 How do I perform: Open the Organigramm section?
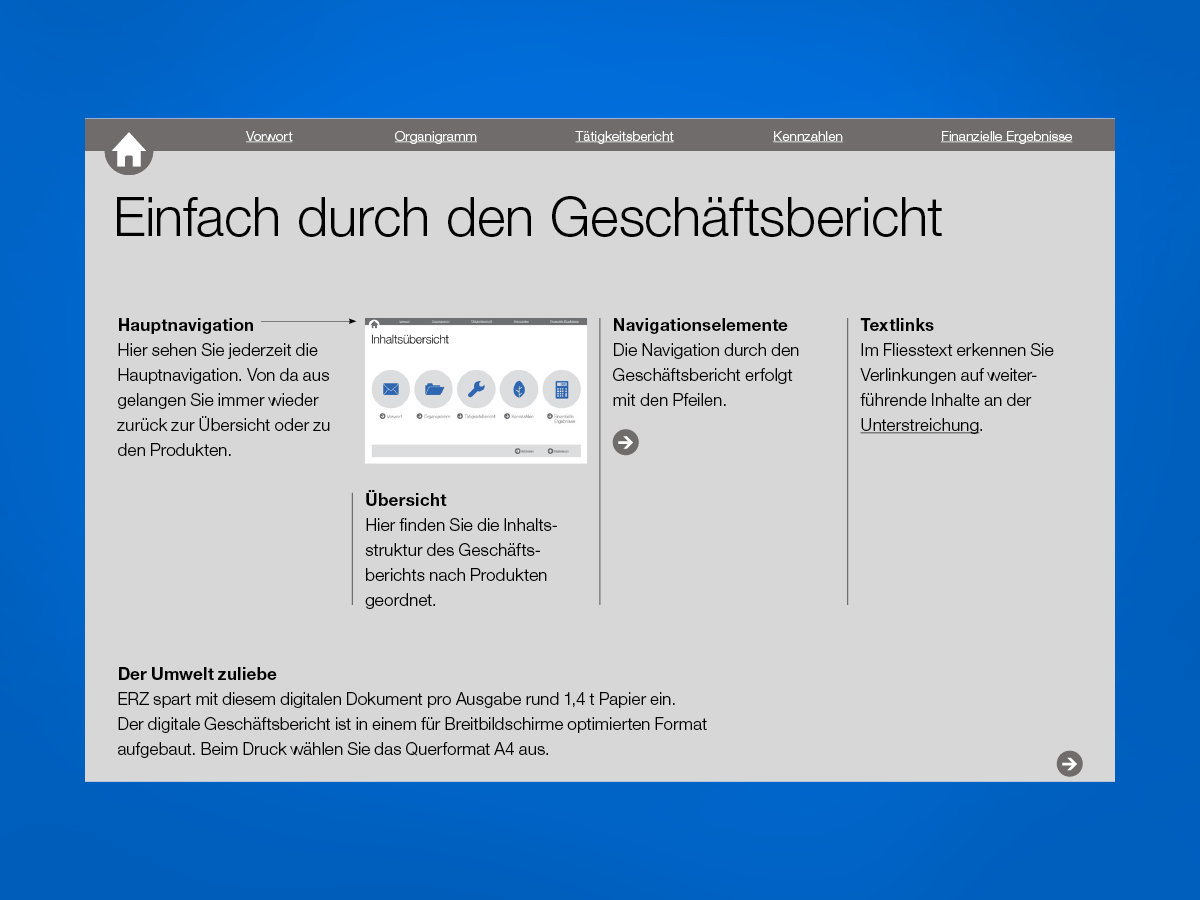tap(435, 136)
